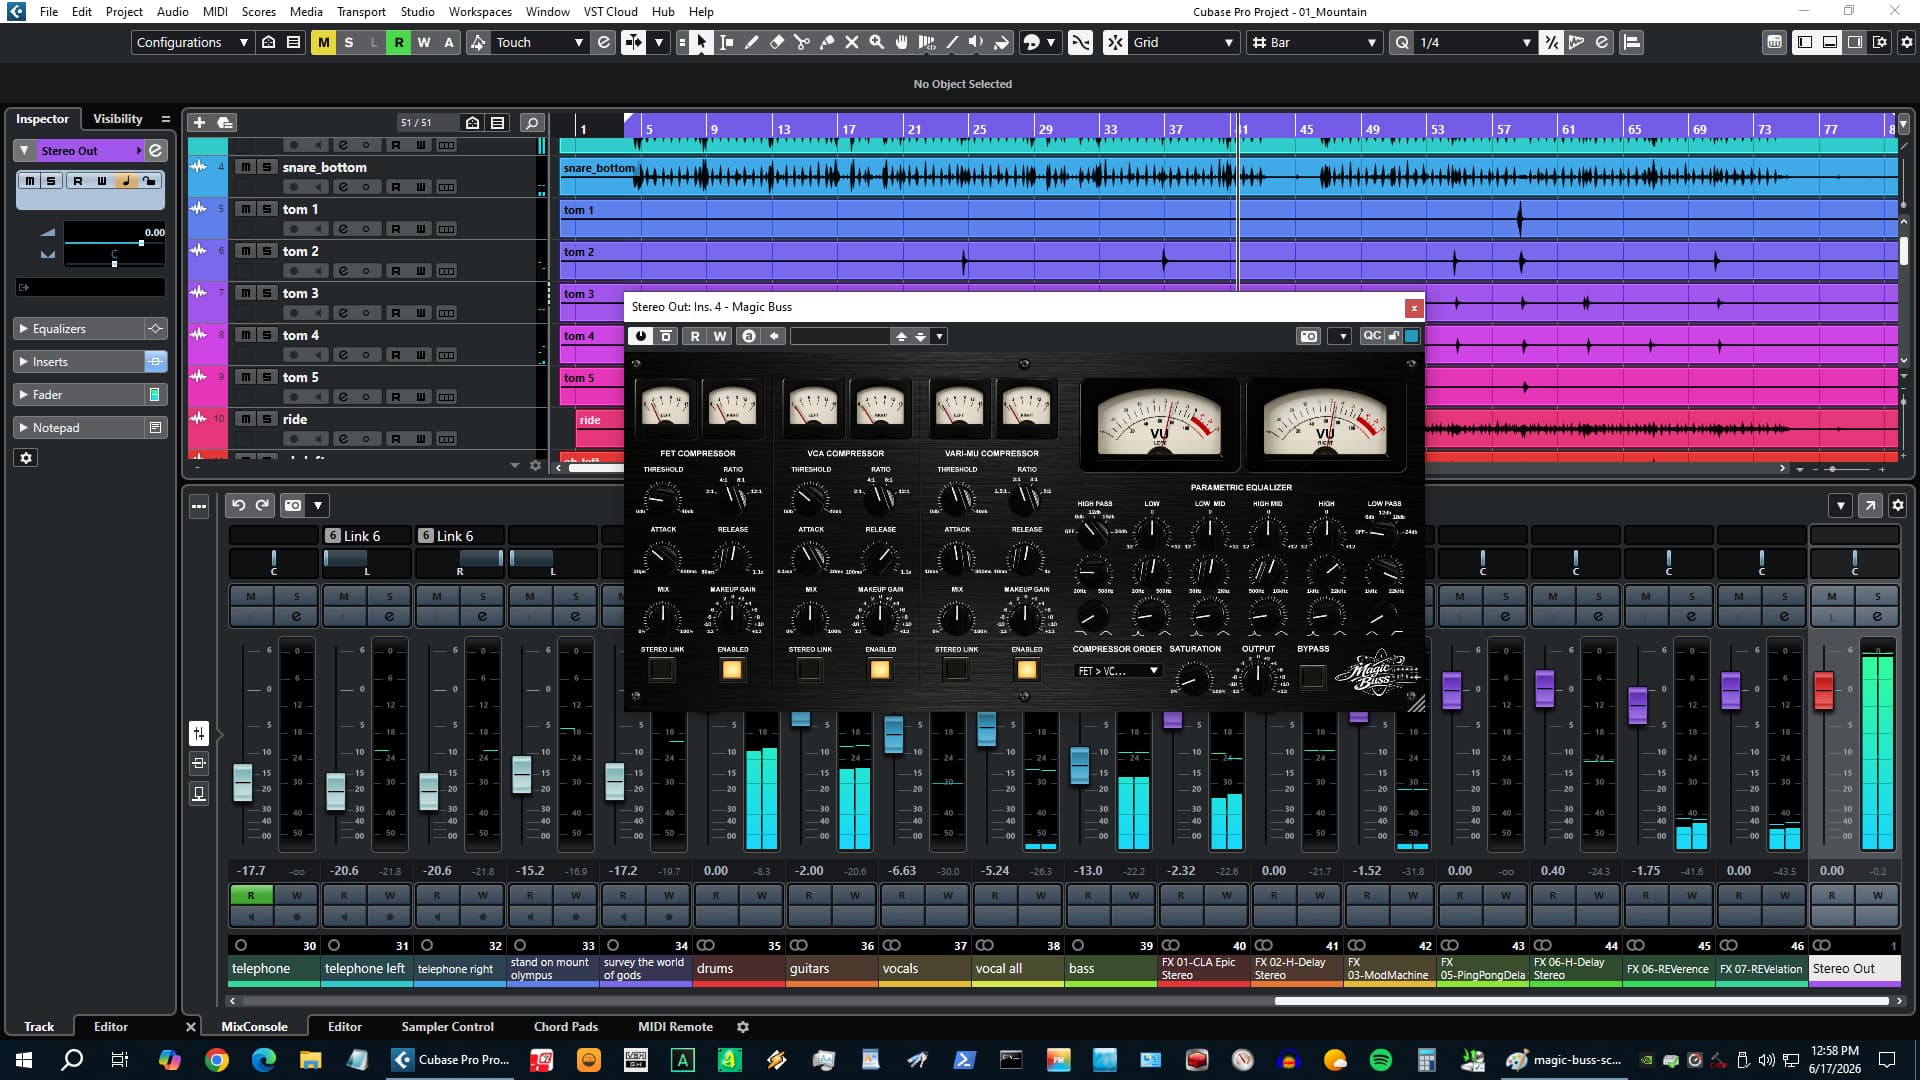Open Google Chrome from taskbar
The width and height of the screenshot is (1920, 1080).
point(216,1060)
